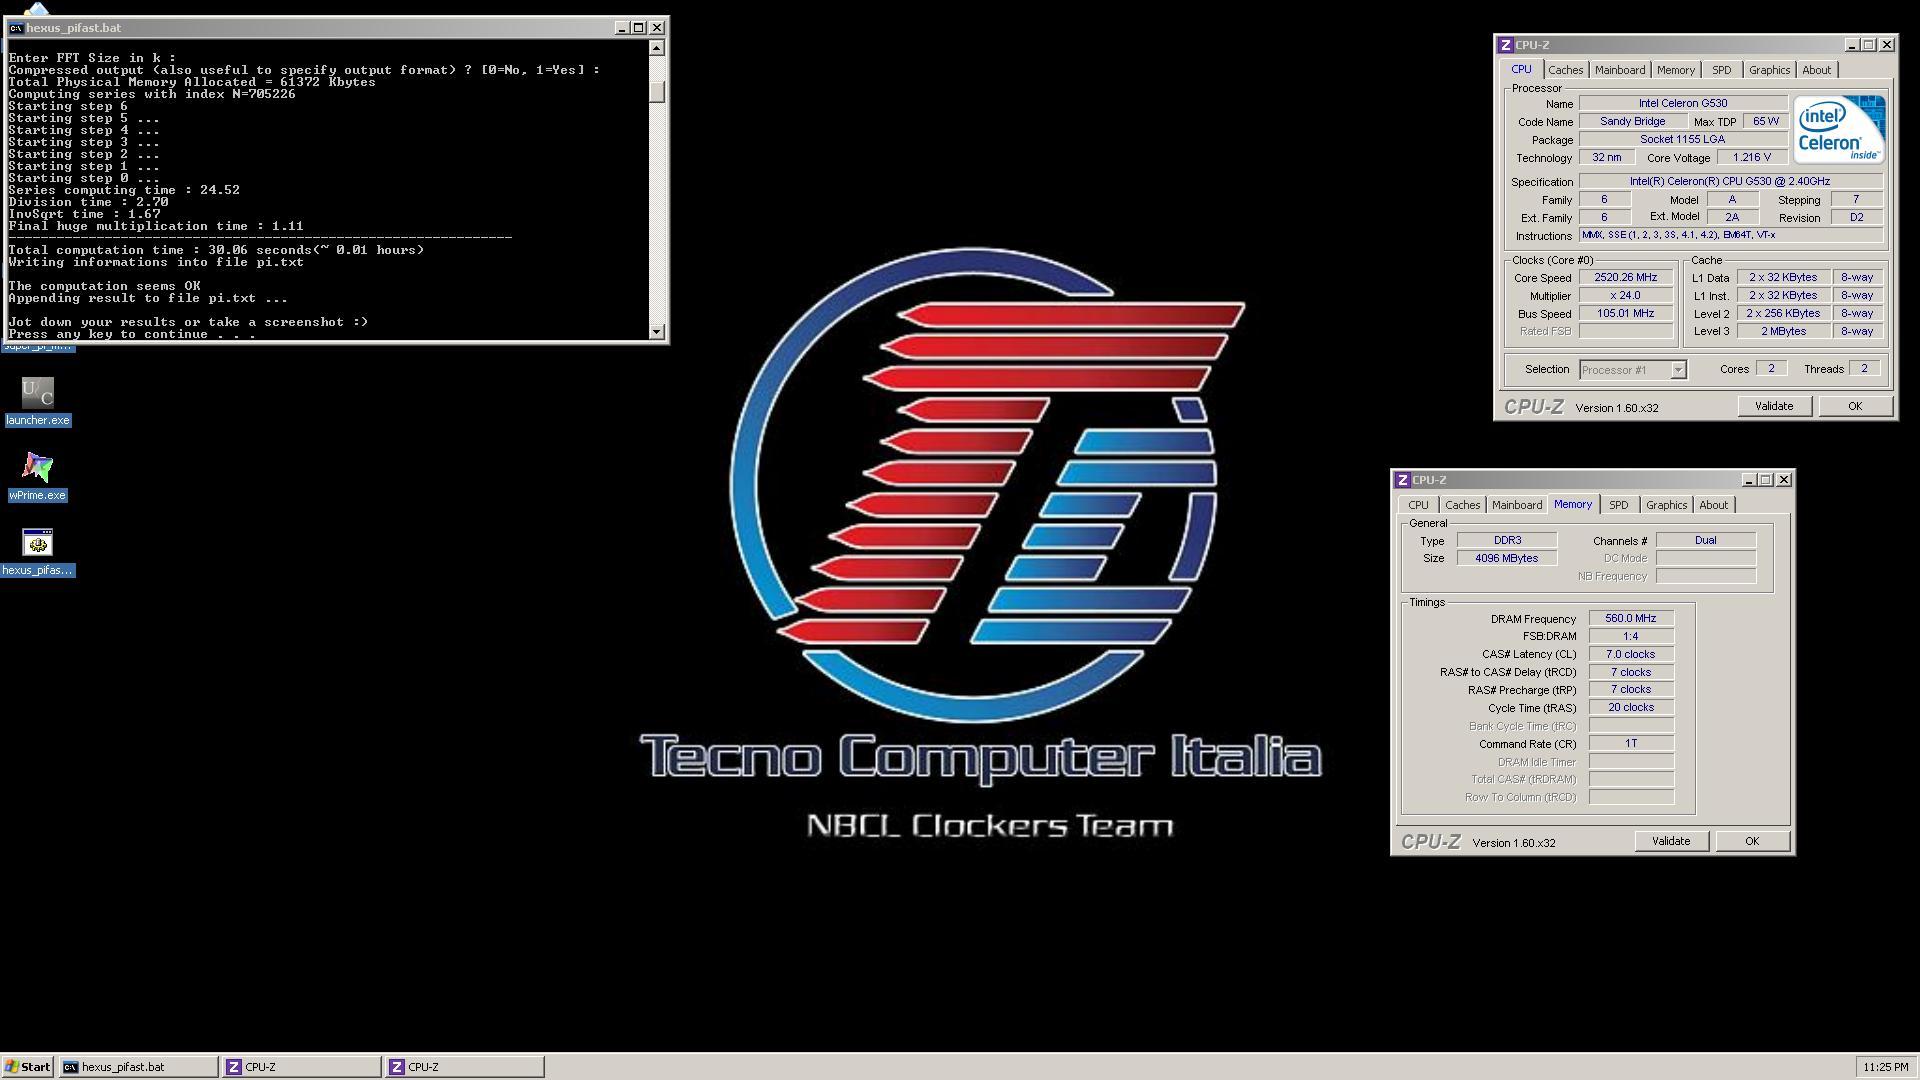Open launcher.exe desktop icon
Screen dimensions: 1920x1080
[x=37, y=401]
